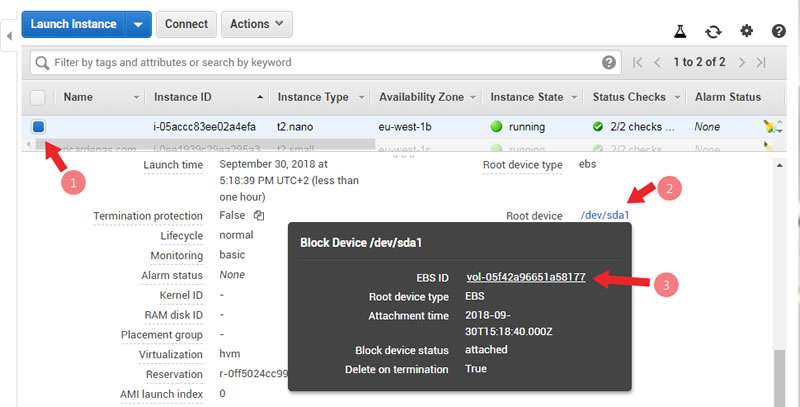This screenshot has height=407, width=800.
Task: Open Status Checks column dropdown arrow
Action: [x=678, y=97]
